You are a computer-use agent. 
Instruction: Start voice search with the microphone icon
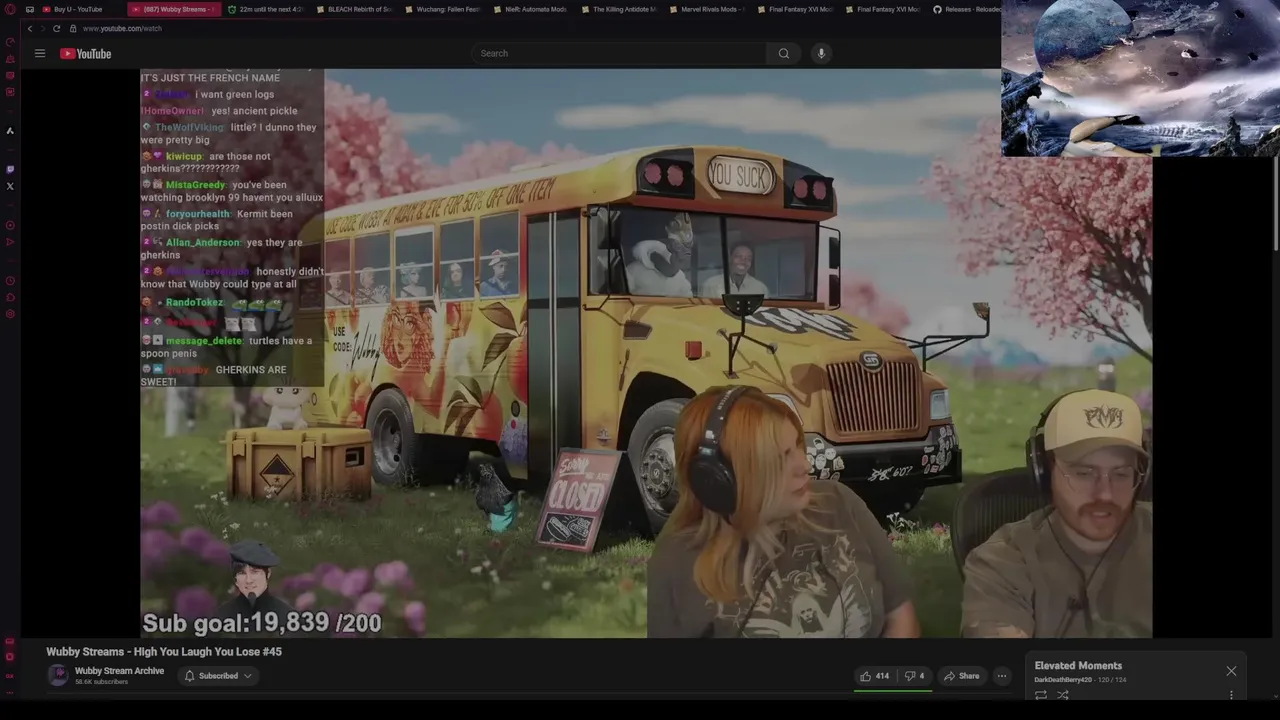coord(821,53)
